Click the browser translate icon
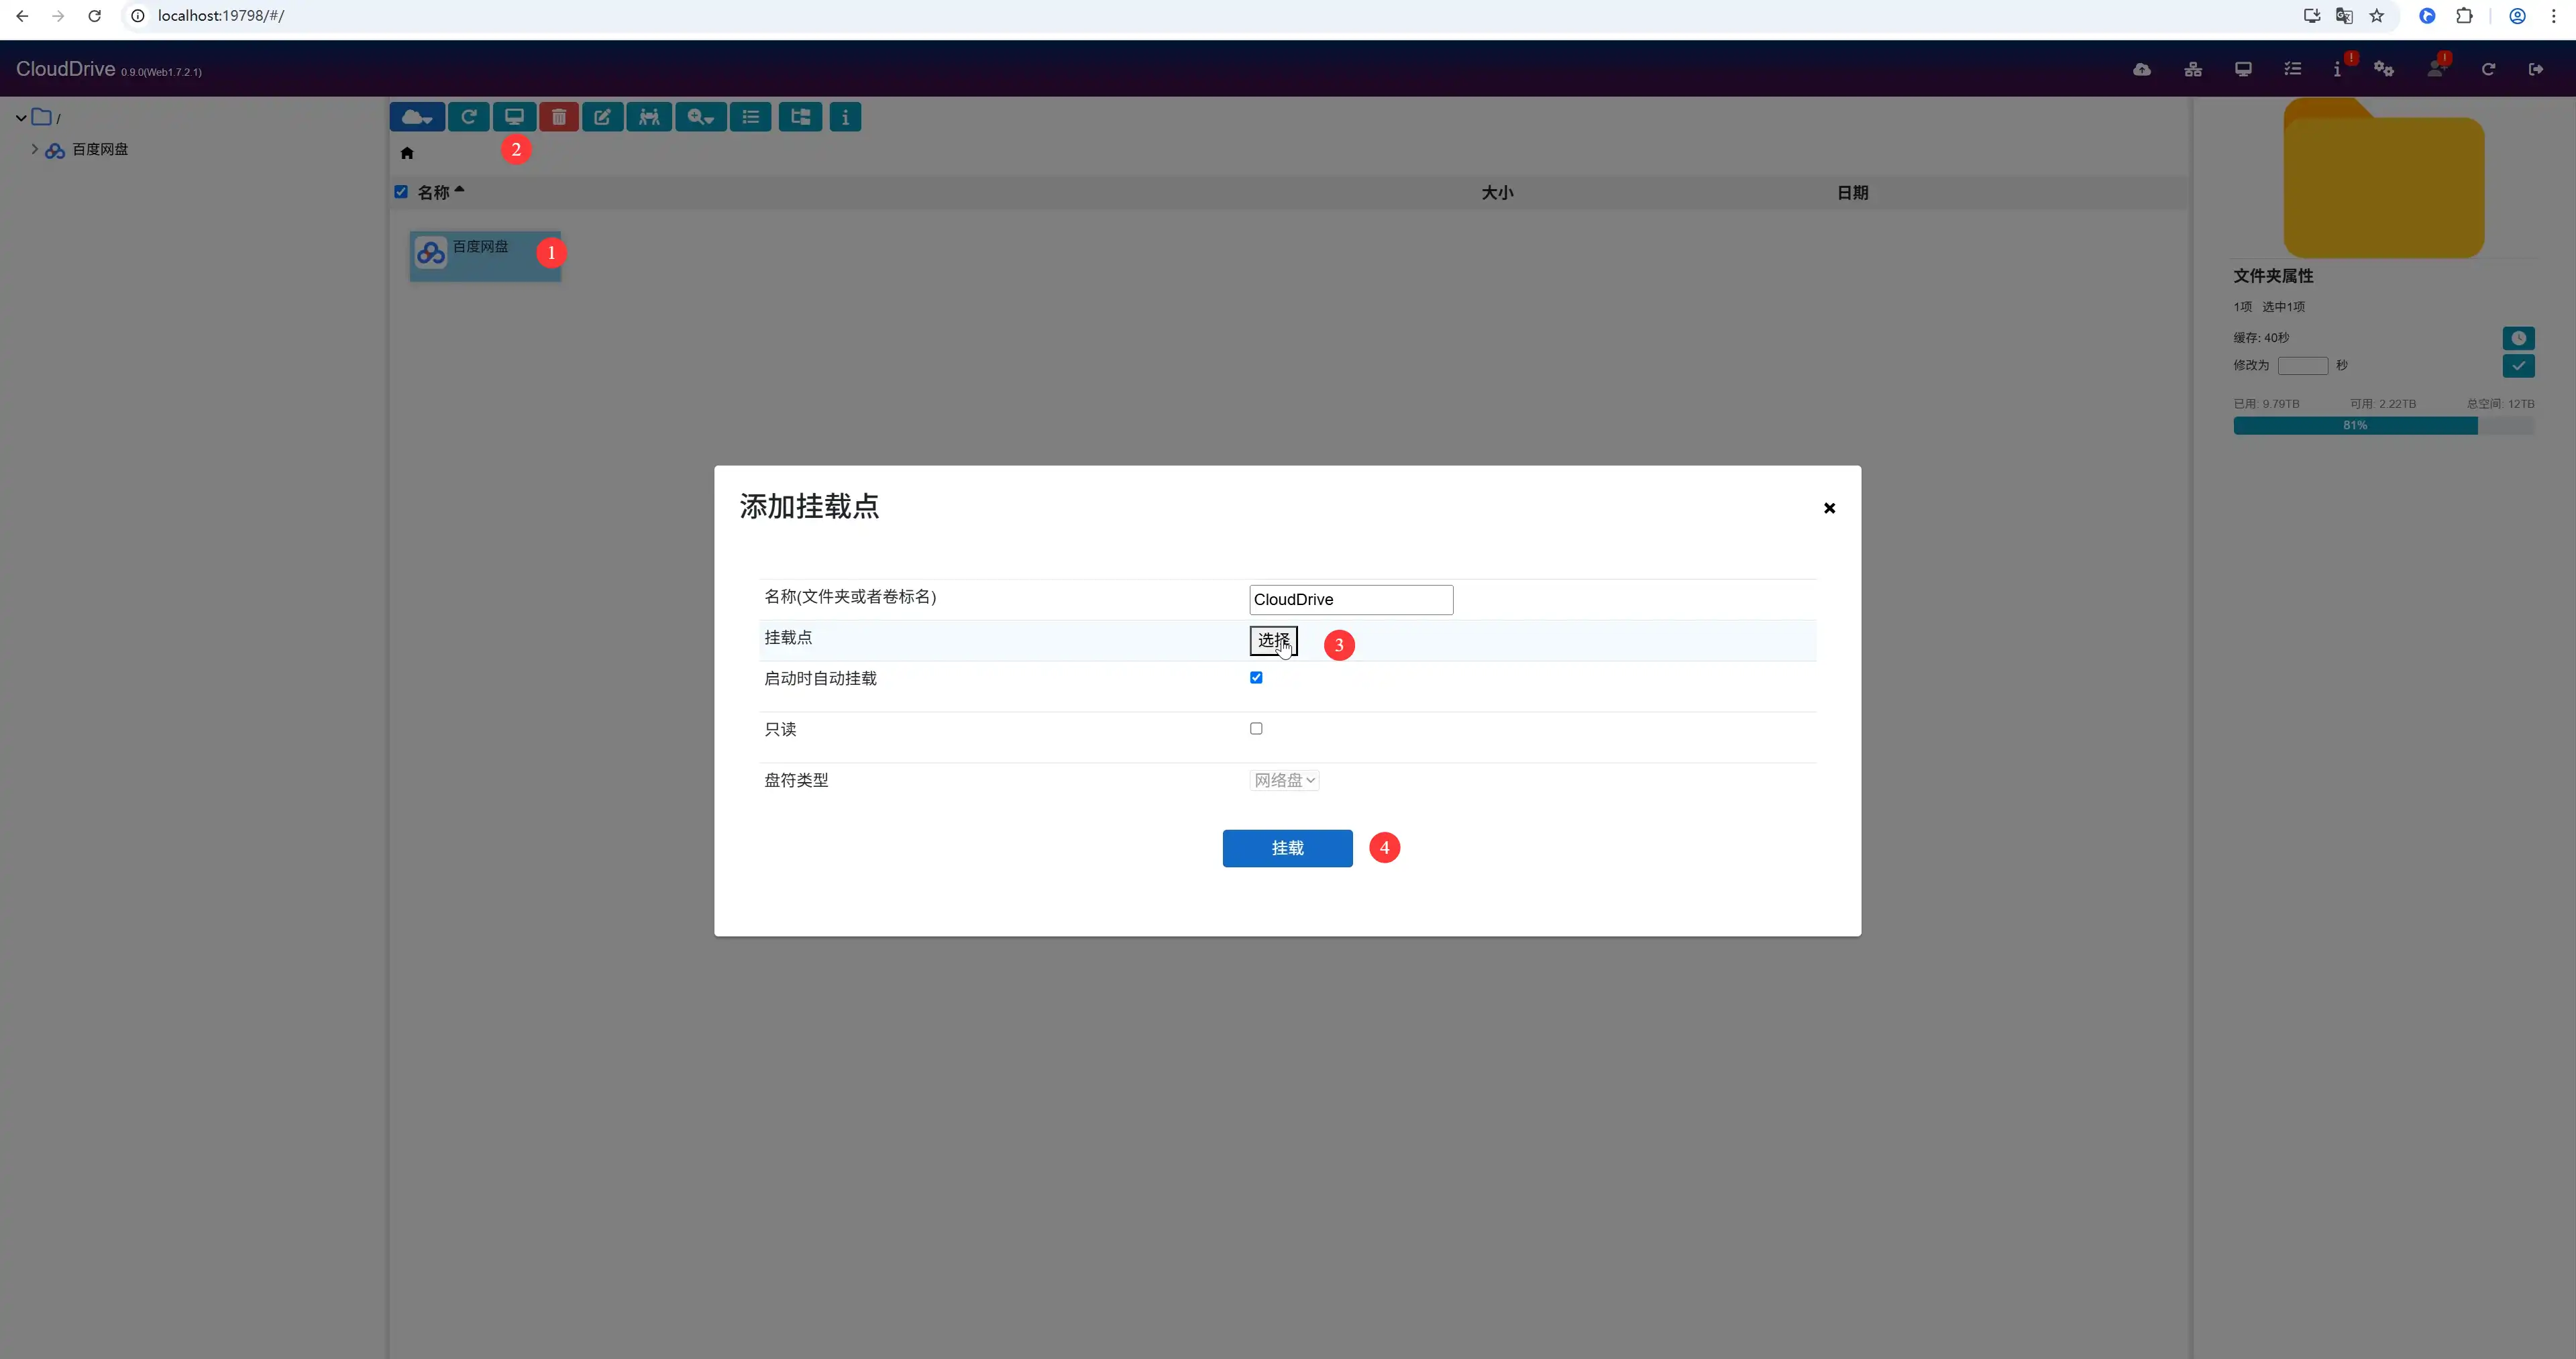The image size is (2576, 1359). [x=2344, y=16]
